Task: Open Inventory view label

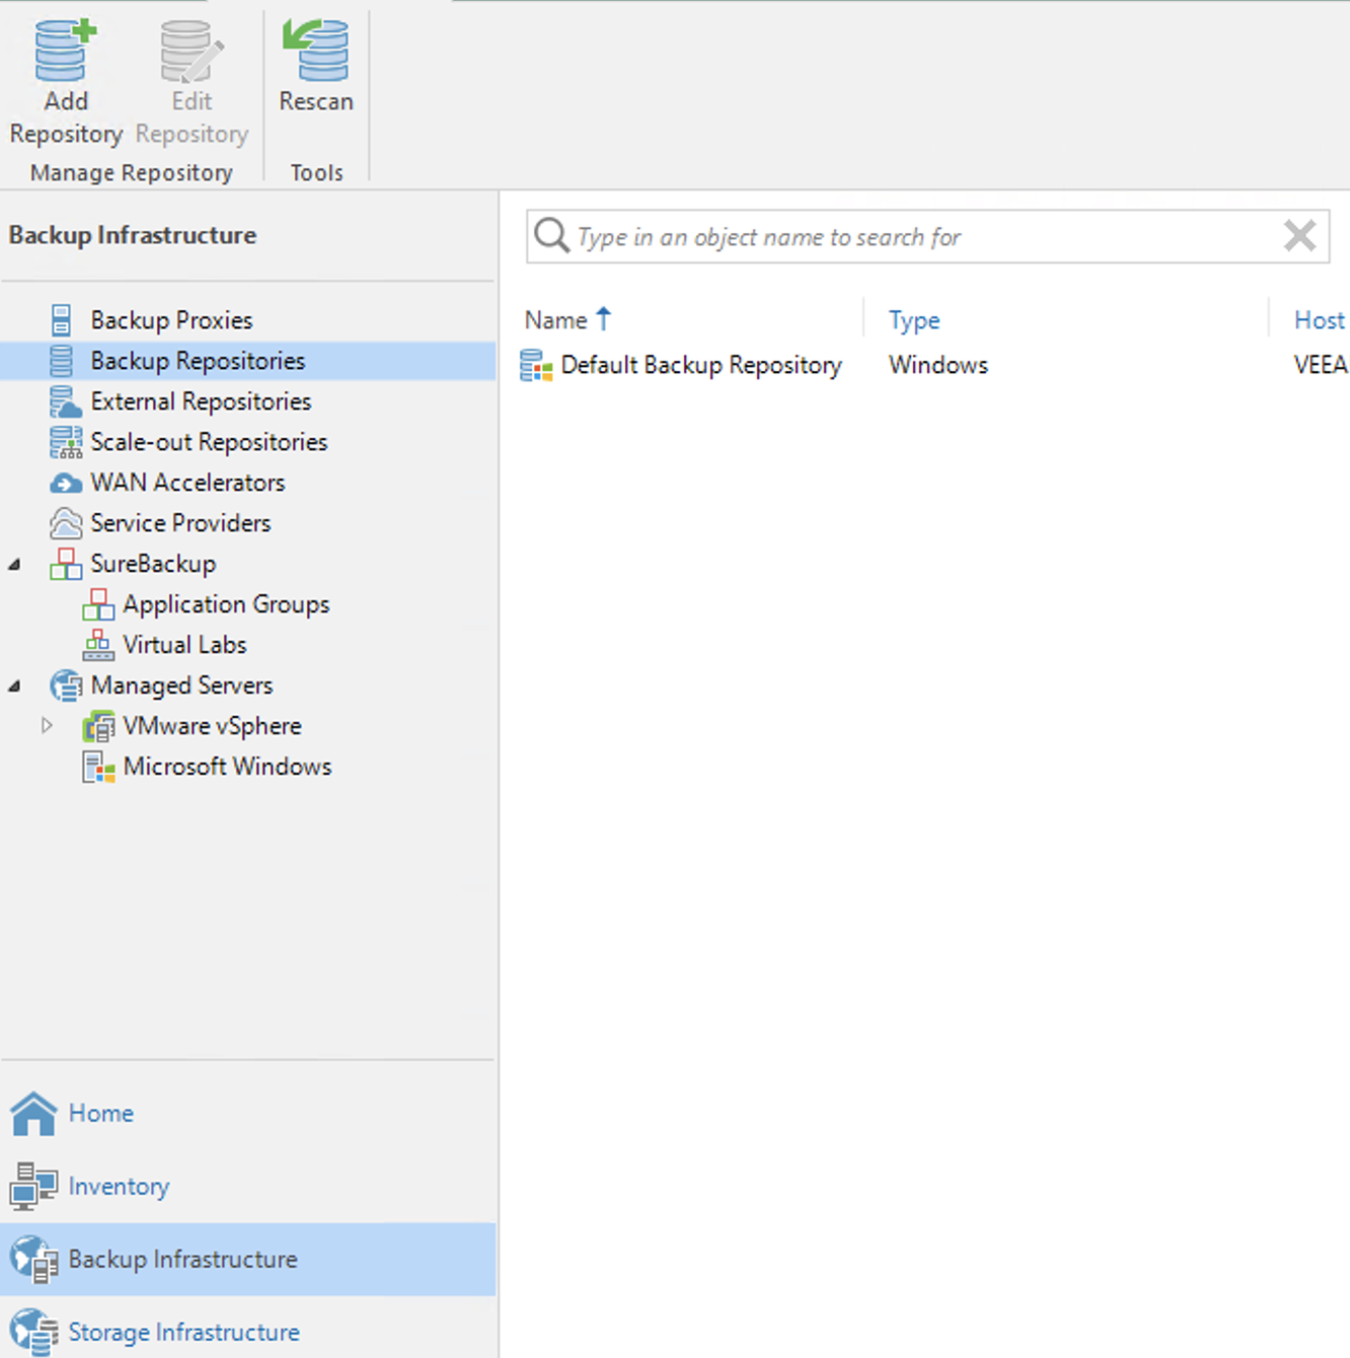Action: click(119, 1186)
